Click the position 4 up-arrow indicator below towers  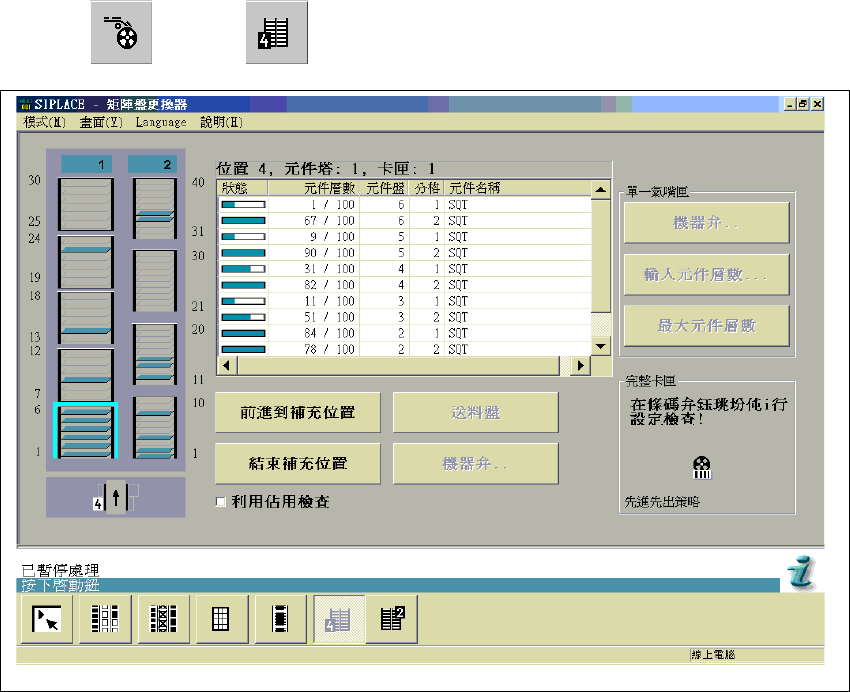coord(115,497)
